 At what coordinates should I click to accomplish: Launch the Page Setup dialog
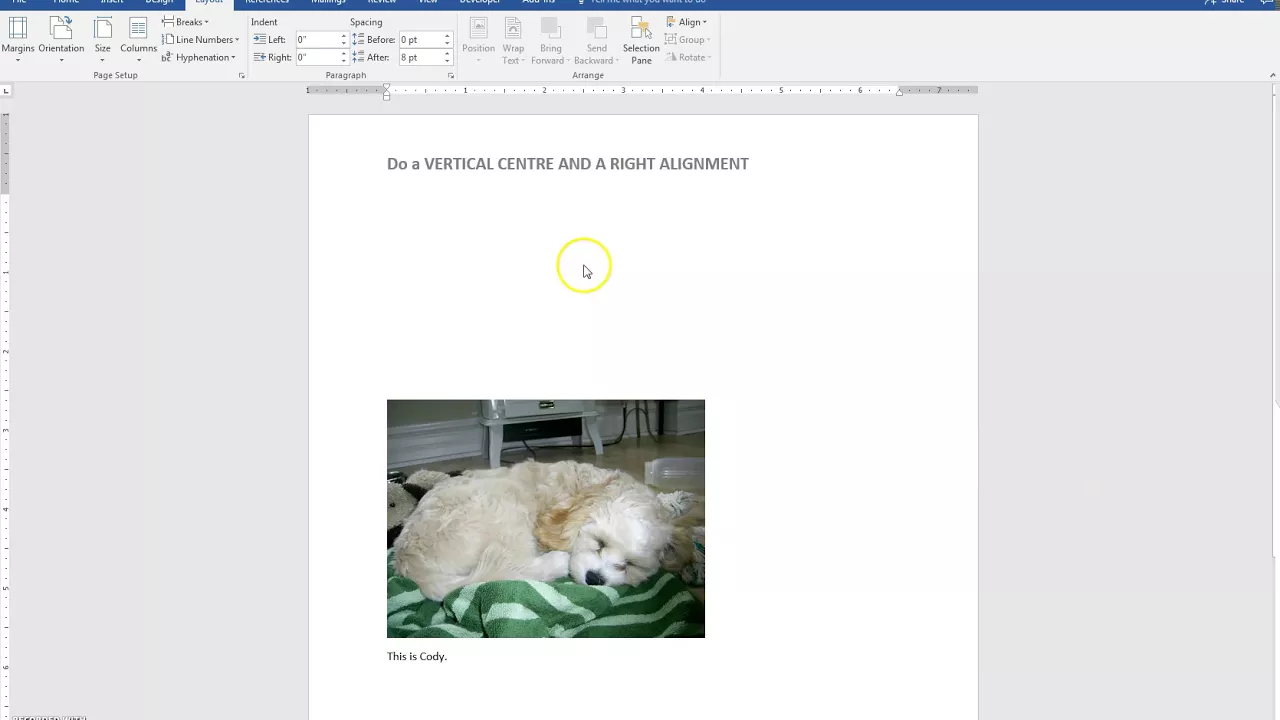click(x=241, y=76)
